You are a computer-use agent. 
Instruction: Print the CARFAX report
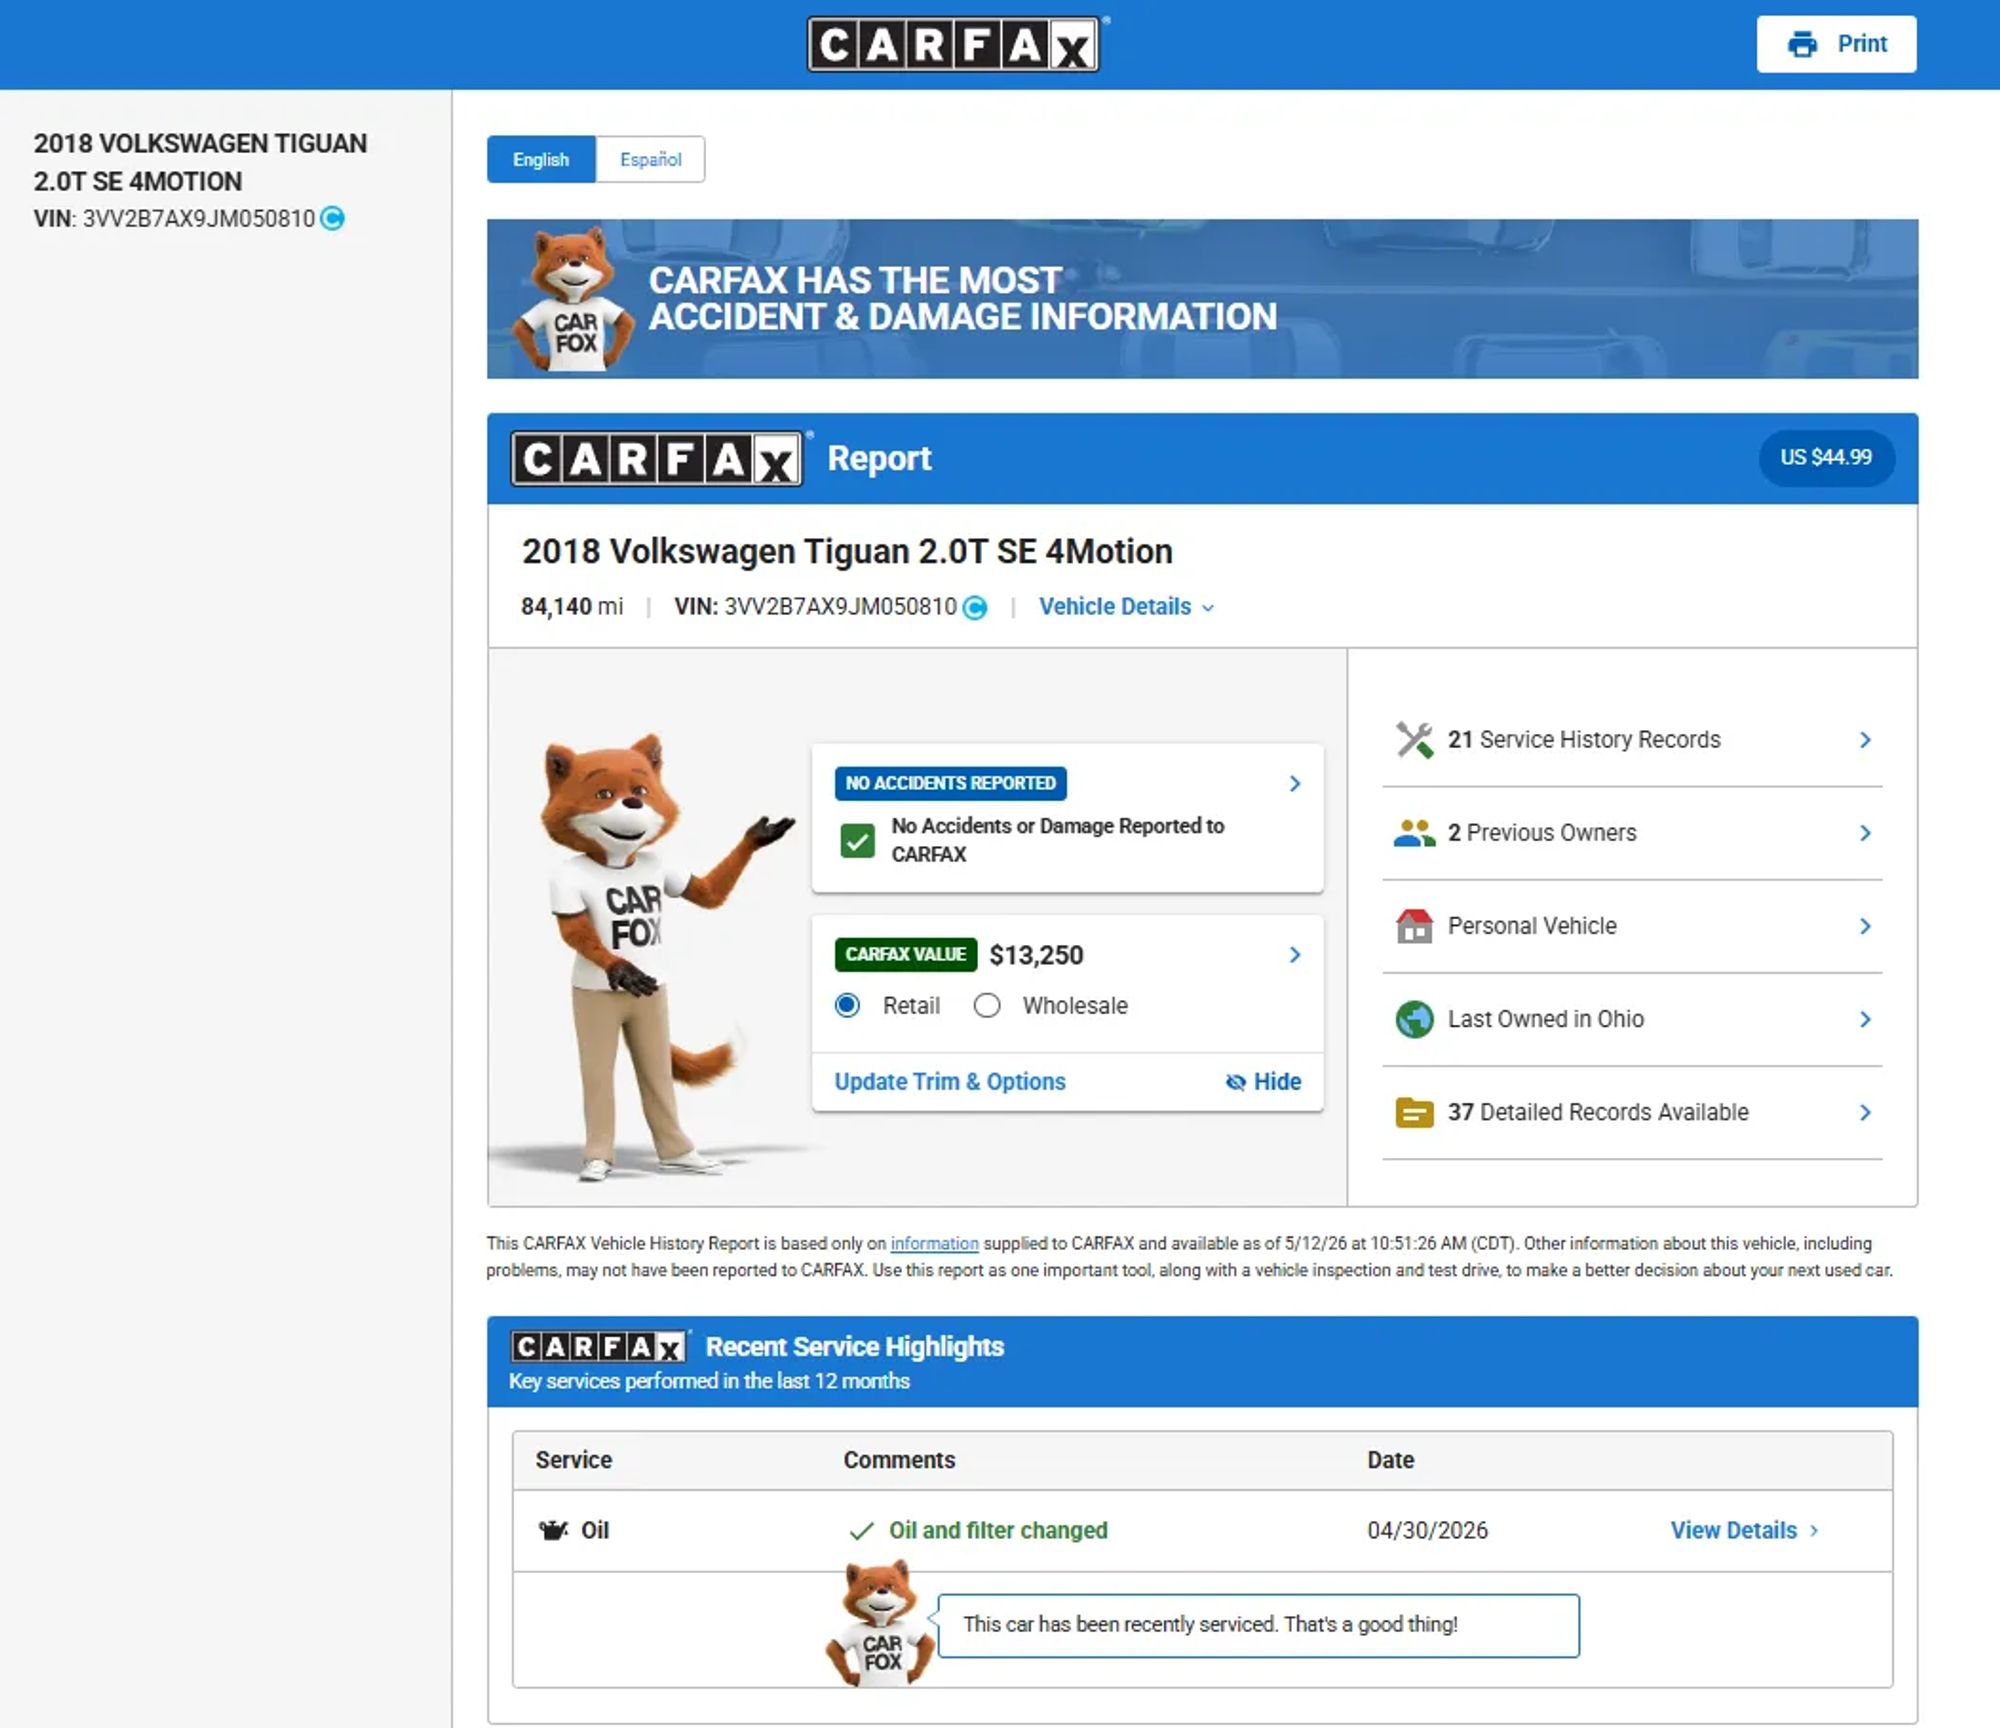pyautogui.click(x=1836, y=44)
